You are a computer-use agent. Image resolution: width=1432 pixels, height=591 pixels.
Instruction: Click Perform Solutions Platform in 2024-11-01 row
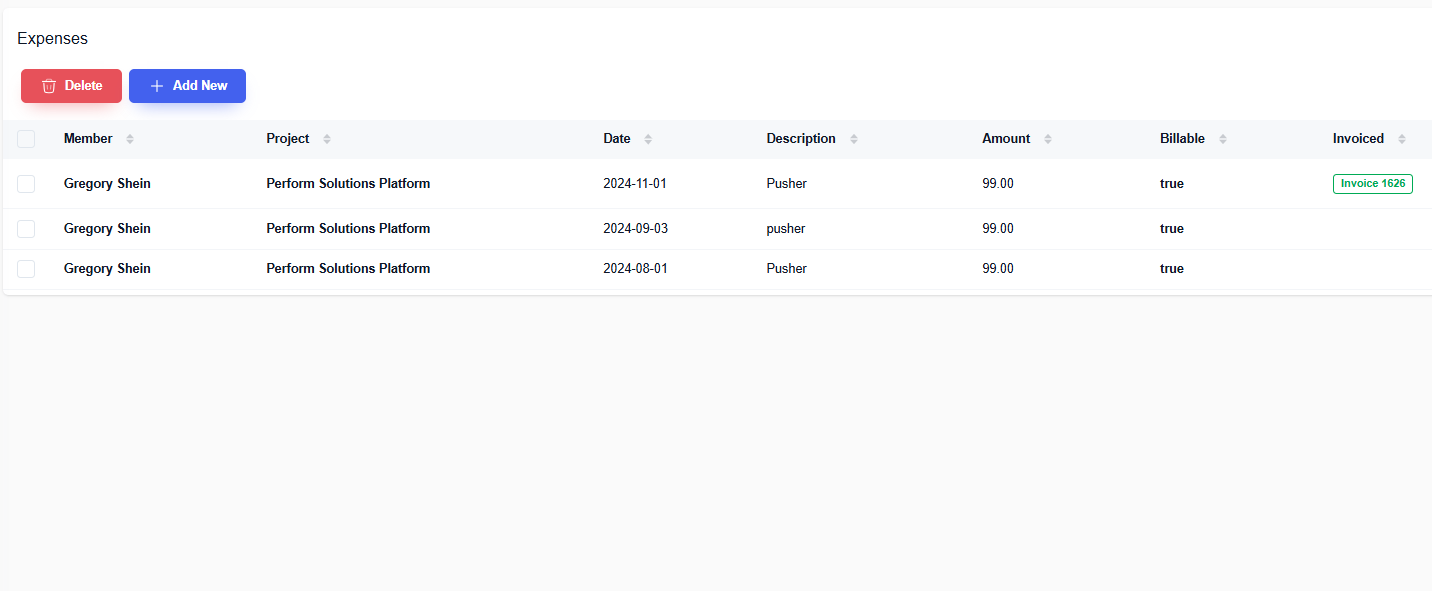click(x=348, y=184)
